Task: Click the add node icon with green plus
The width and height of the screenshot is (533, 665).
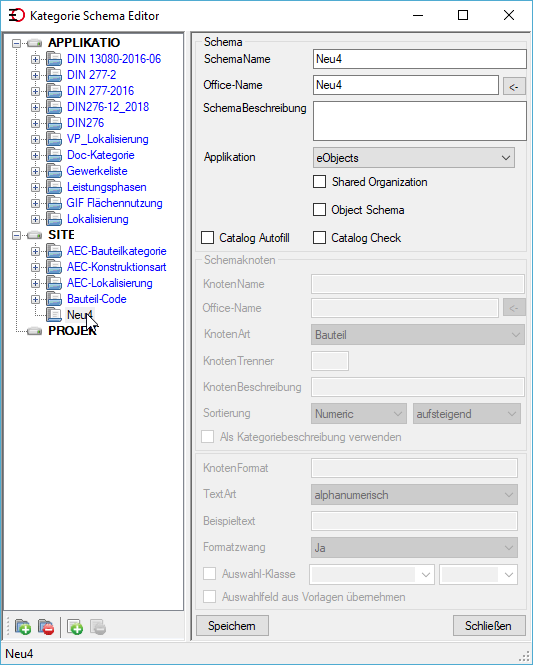Action: pyautogui.click(x=75, y=626)
